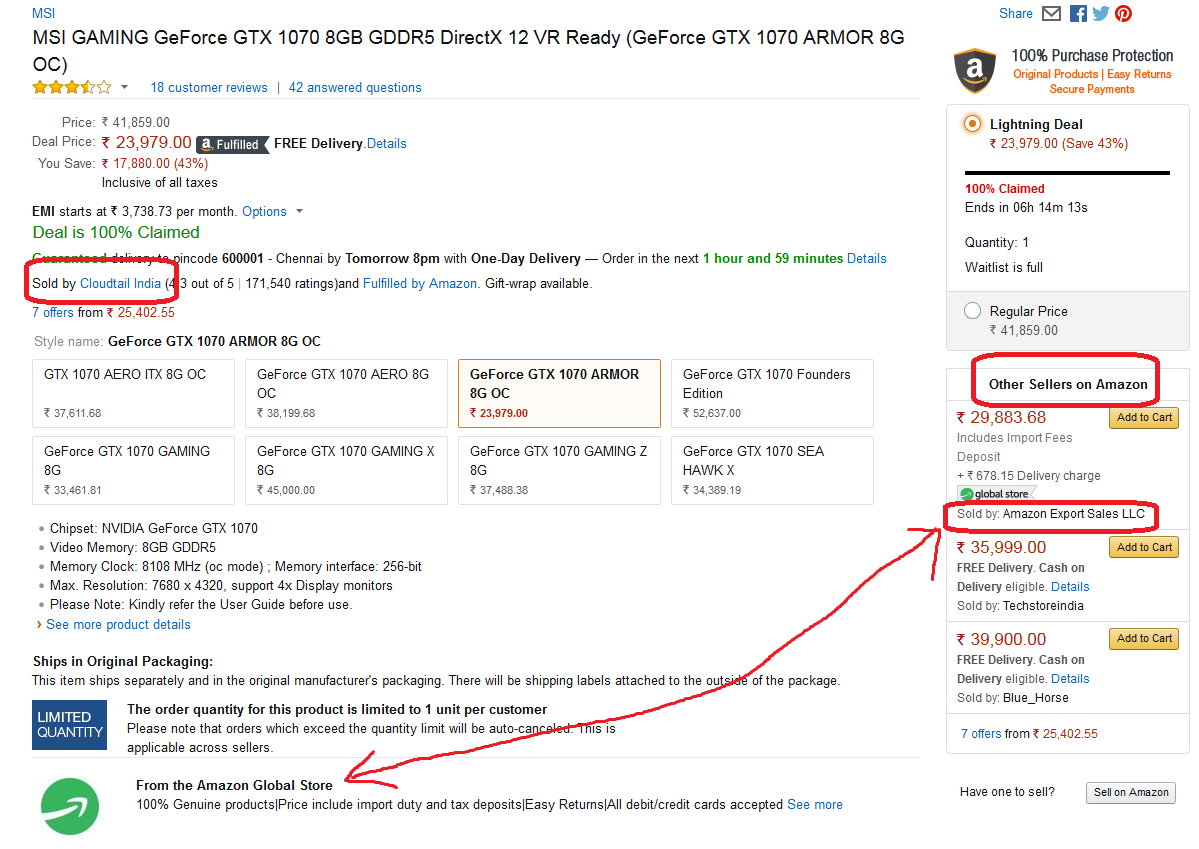The width and height of the screenshot is (1199, 849).
Task: Click the green Amazon Global Store logo
Action: tap(70, 806)
